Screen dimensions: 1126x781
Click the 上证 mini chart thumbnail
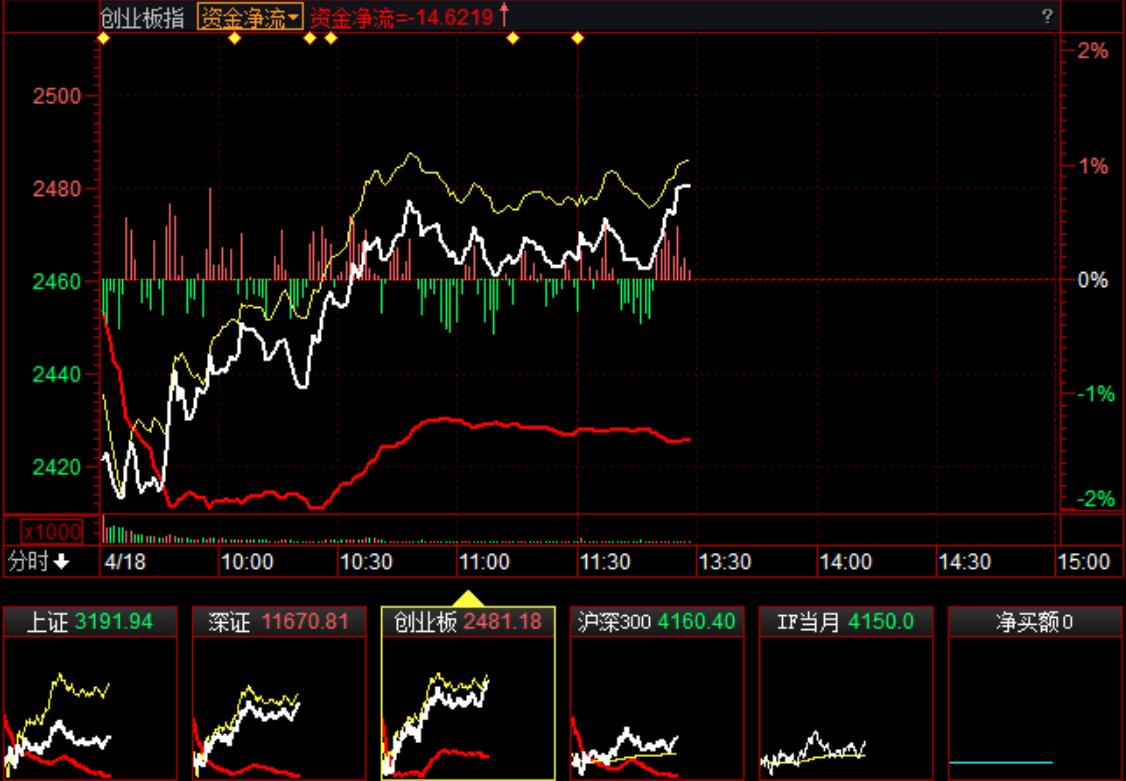90,708
